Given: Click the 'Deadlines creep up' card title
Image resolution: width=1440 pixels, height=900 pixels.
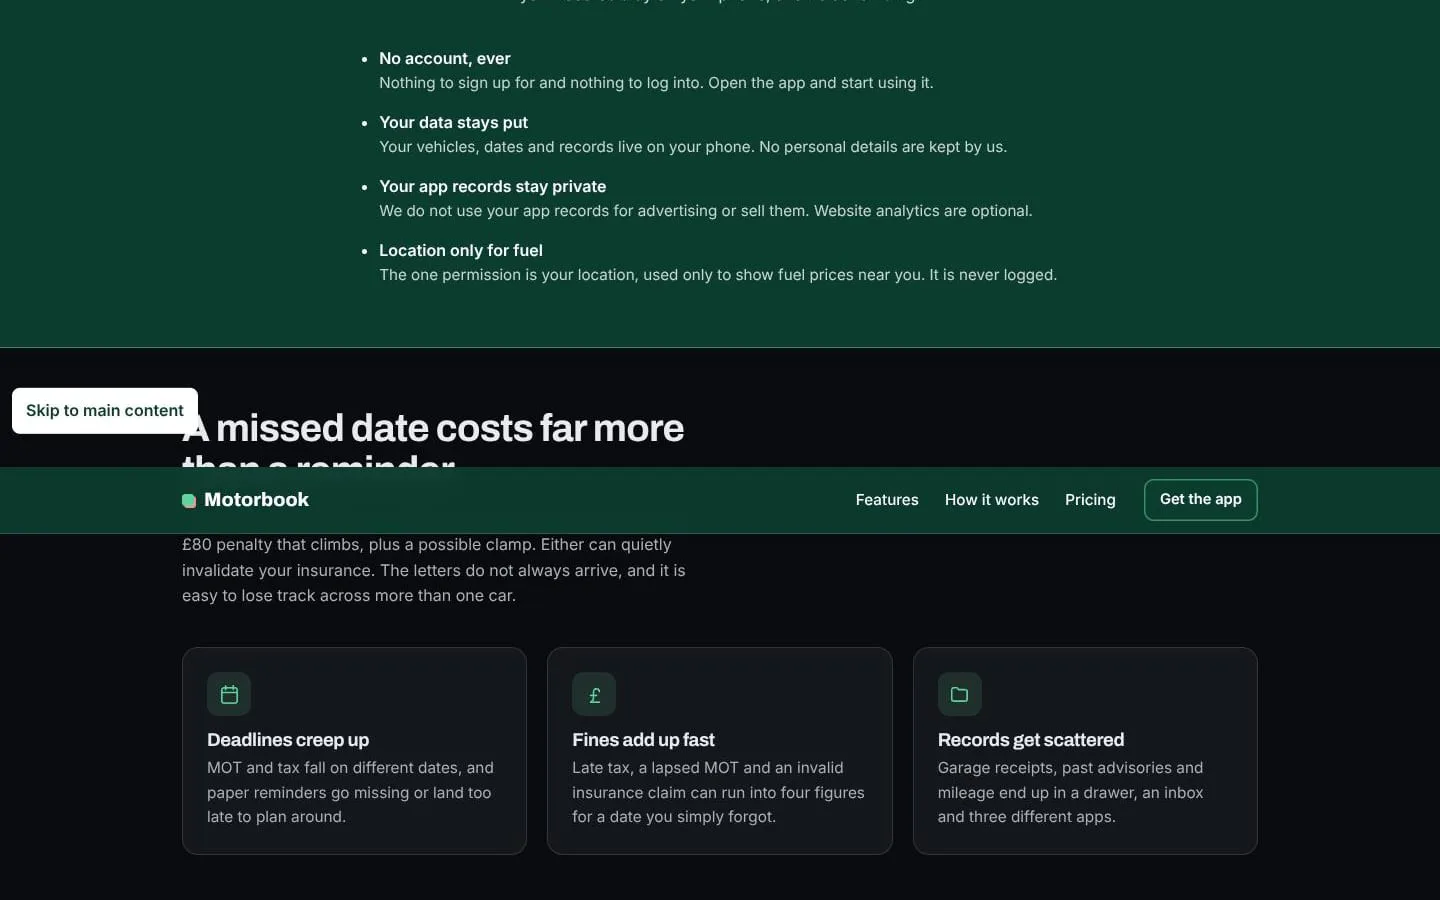Looking at the screenshot, I should coord(288,740).
